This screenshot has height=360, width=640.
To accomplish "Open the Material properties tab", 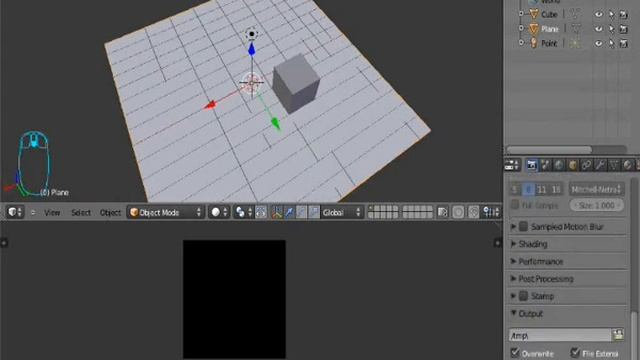I will click(x=628, y=165).
